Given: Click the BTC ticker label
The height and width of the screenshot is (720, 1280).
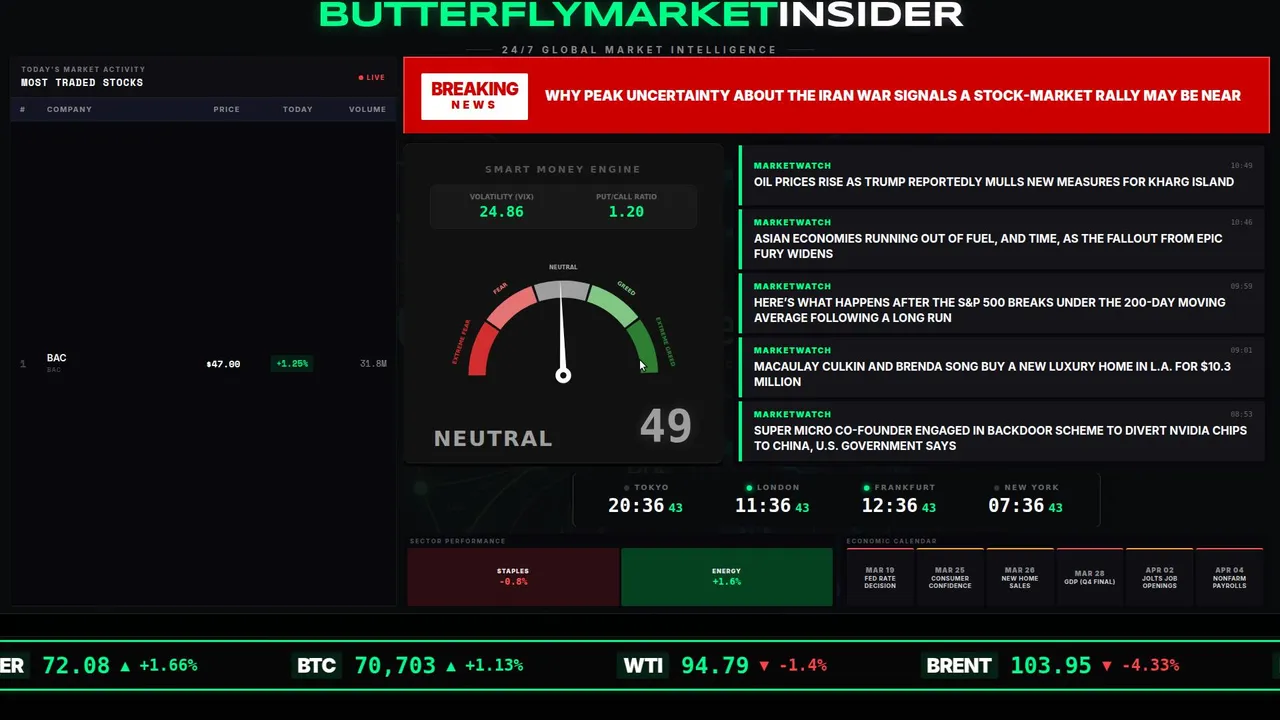Looking at the screenshot, I should pyautogui.click(x=316, y=665).
